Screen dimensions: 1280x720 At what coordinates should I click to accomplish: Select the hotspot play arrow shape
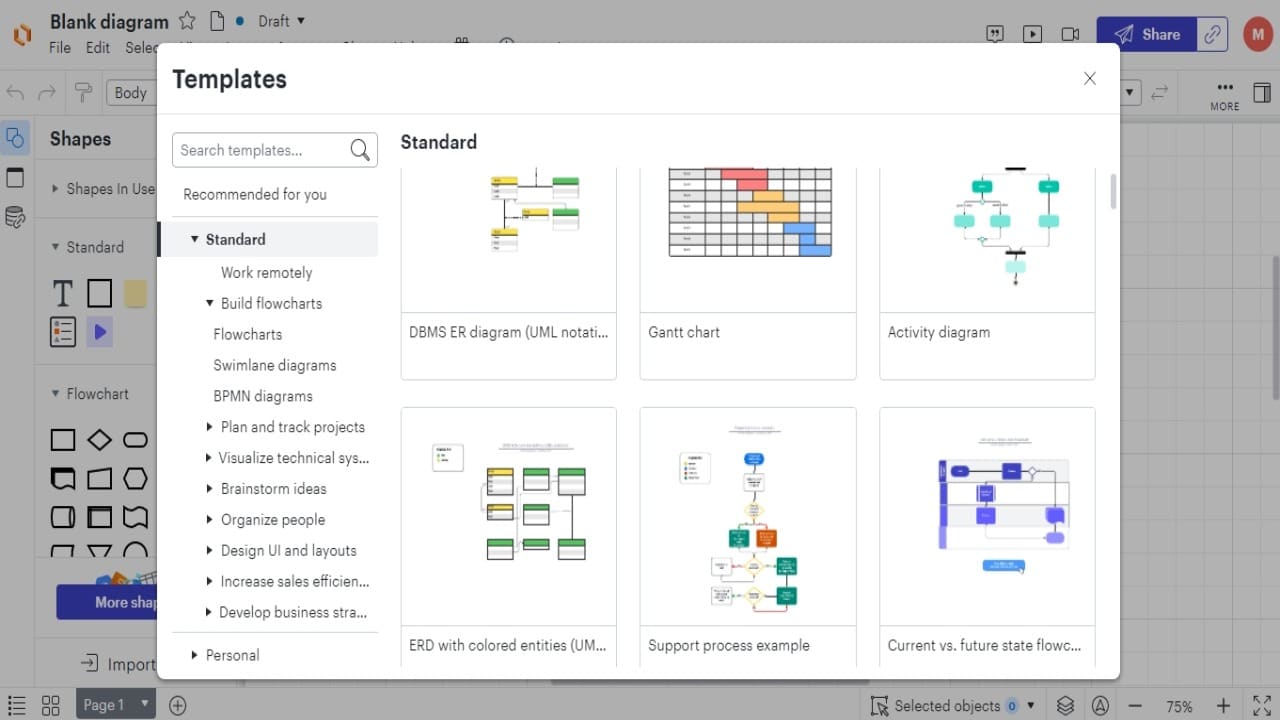(99, 332)
